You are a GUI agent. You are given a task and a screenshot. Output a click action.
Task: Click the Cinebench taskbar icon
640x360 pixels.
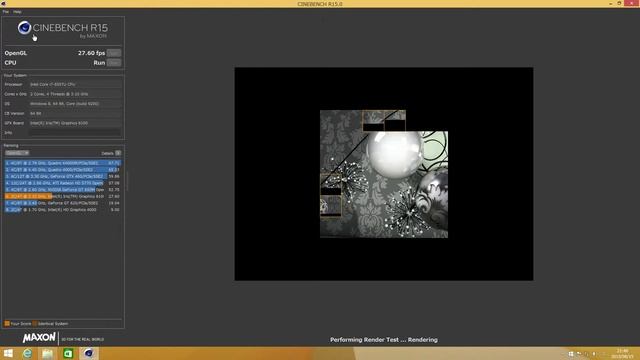pyautogui.click(x=89, y=353)
